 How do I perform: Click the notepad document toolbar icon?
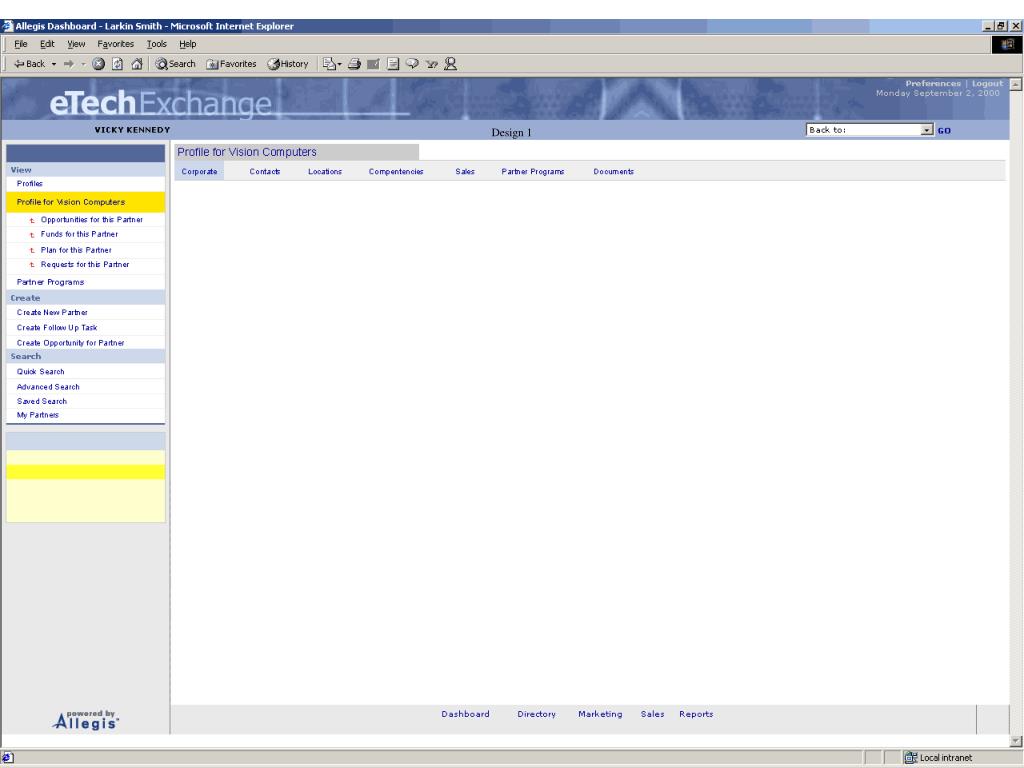point(392,64)
